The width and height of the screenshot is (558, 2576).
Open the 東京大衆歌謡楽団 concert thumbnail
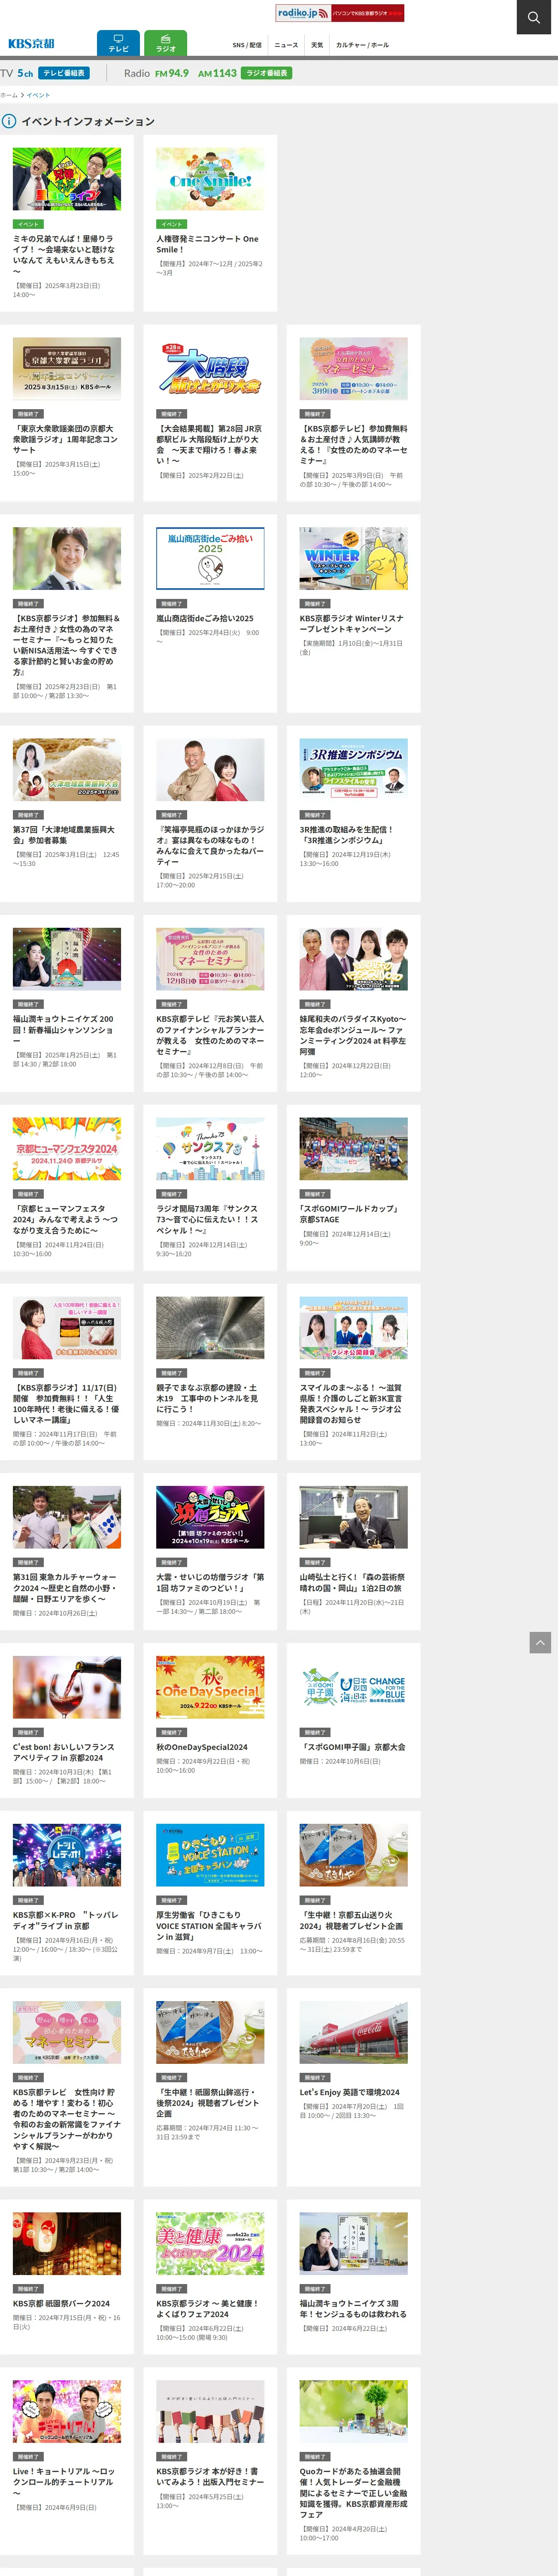[x=67, y=368]
